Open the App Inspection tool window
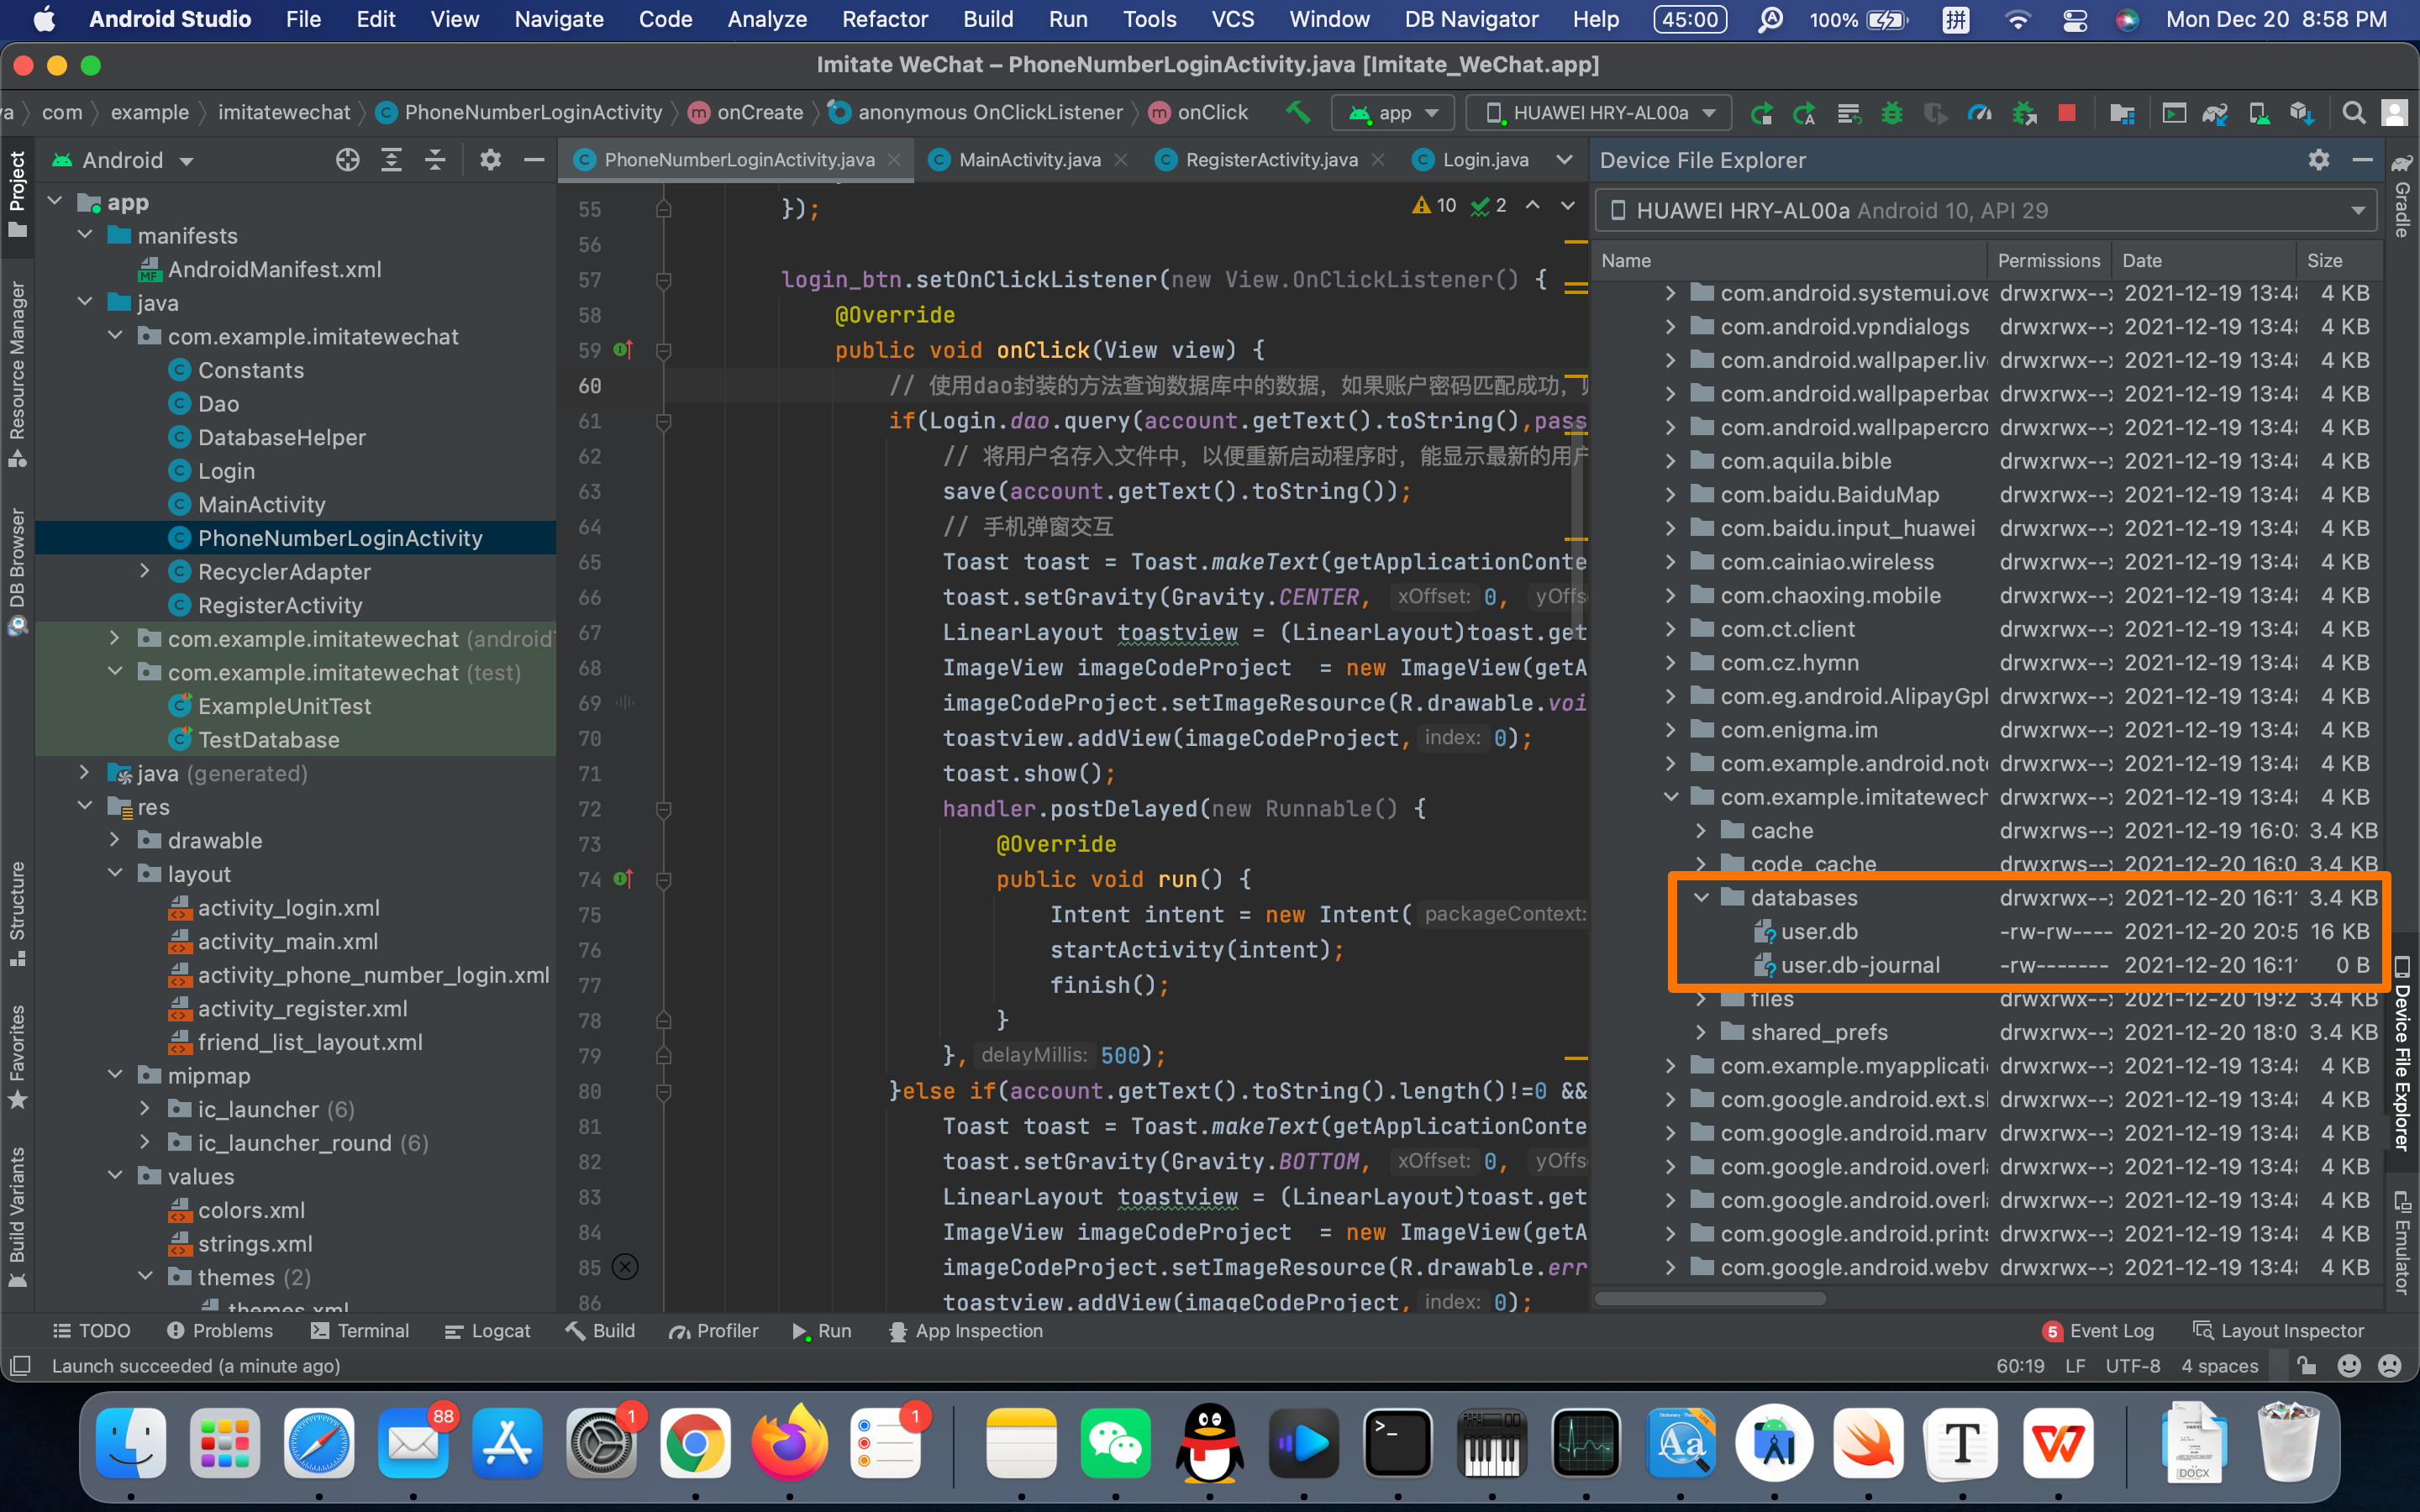The width and height of the screenshot is (2420, 1512). click(966, 1331)
